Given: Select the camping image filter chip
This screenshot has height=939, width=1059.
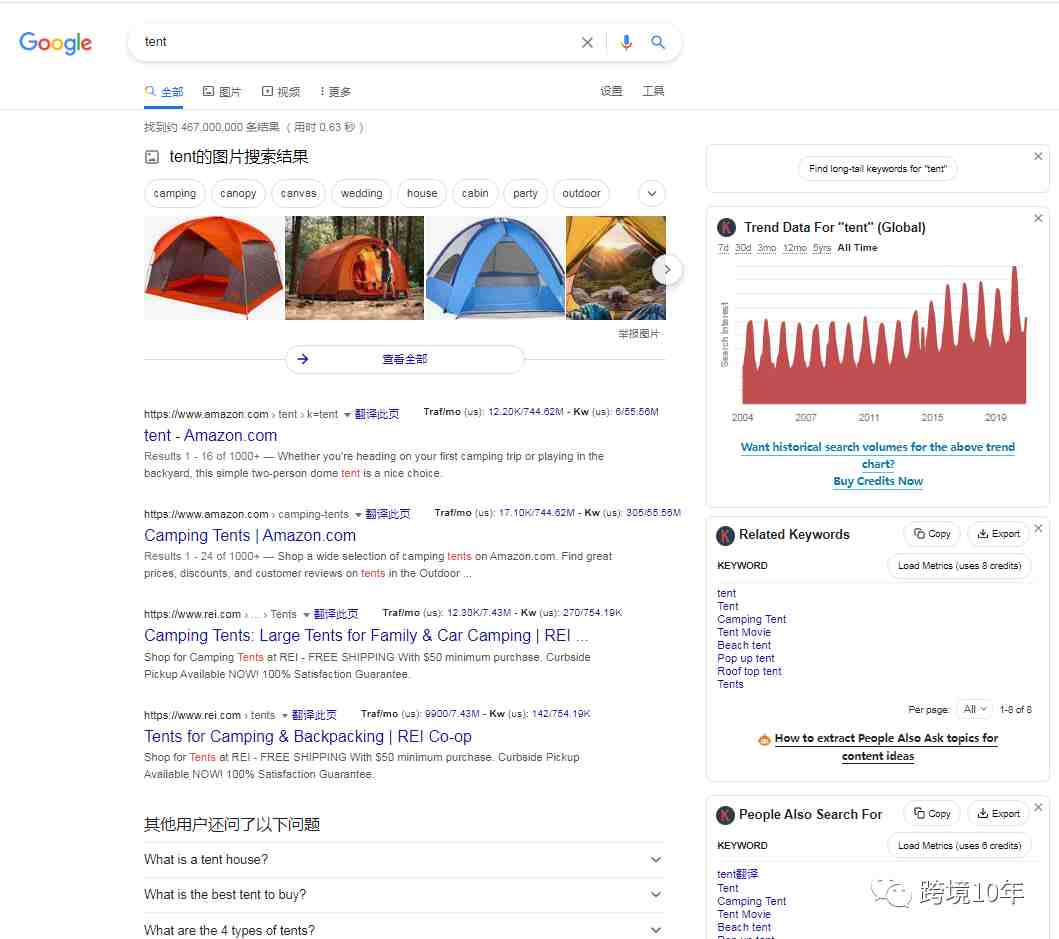Looking at the screenshot, I should point(174,194).
